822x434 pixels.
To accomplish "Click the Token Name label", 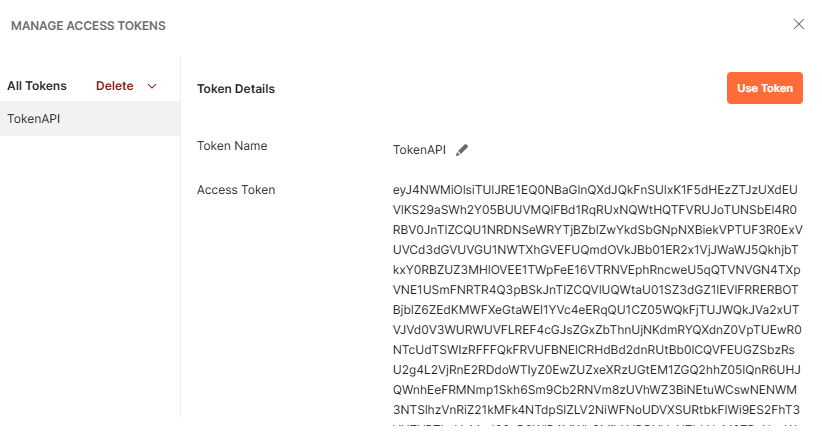I will 232,146.
